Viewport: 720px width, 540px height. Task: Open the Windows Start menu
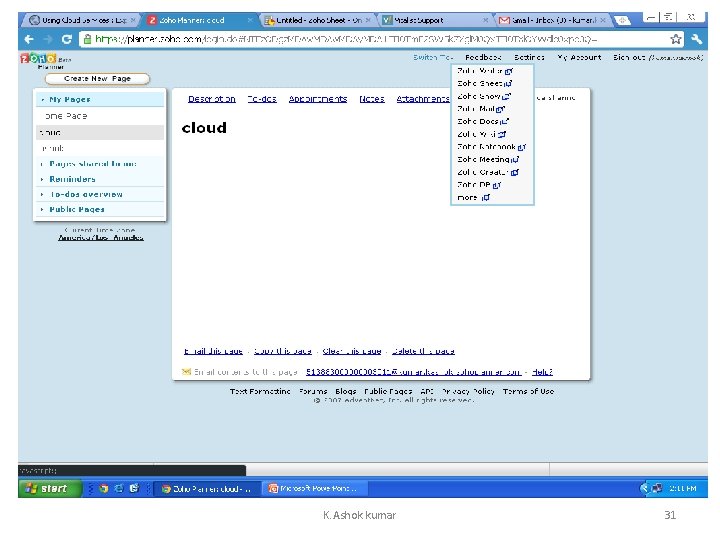(50, 489)
